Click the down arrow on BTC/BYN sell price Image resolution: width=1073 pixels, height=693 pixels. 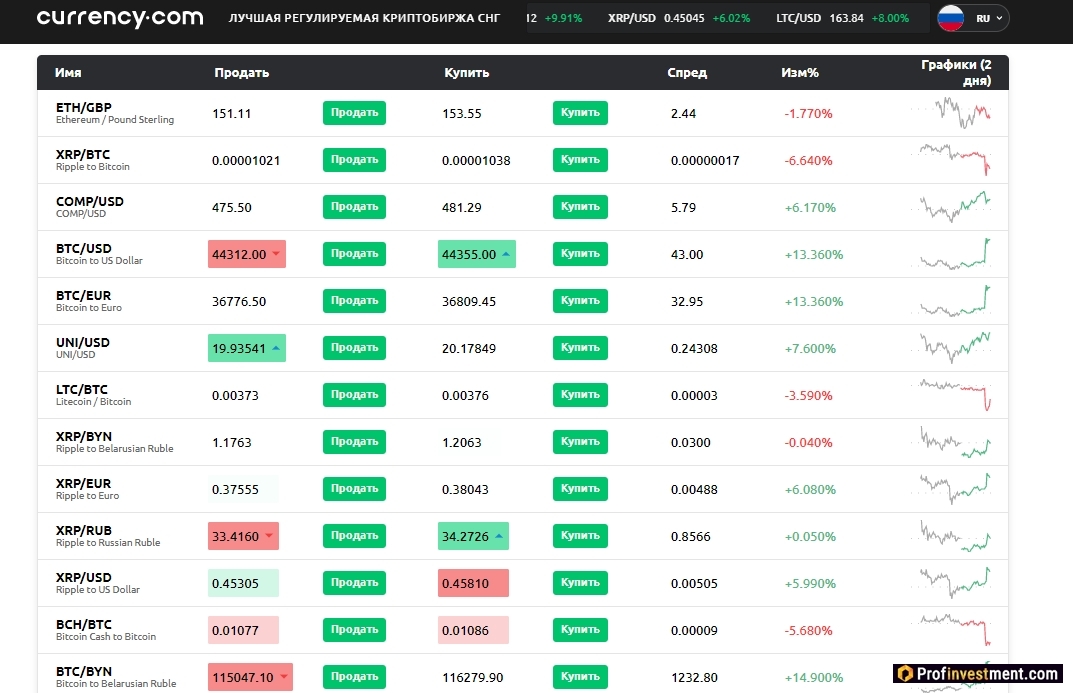coord(283,677)
